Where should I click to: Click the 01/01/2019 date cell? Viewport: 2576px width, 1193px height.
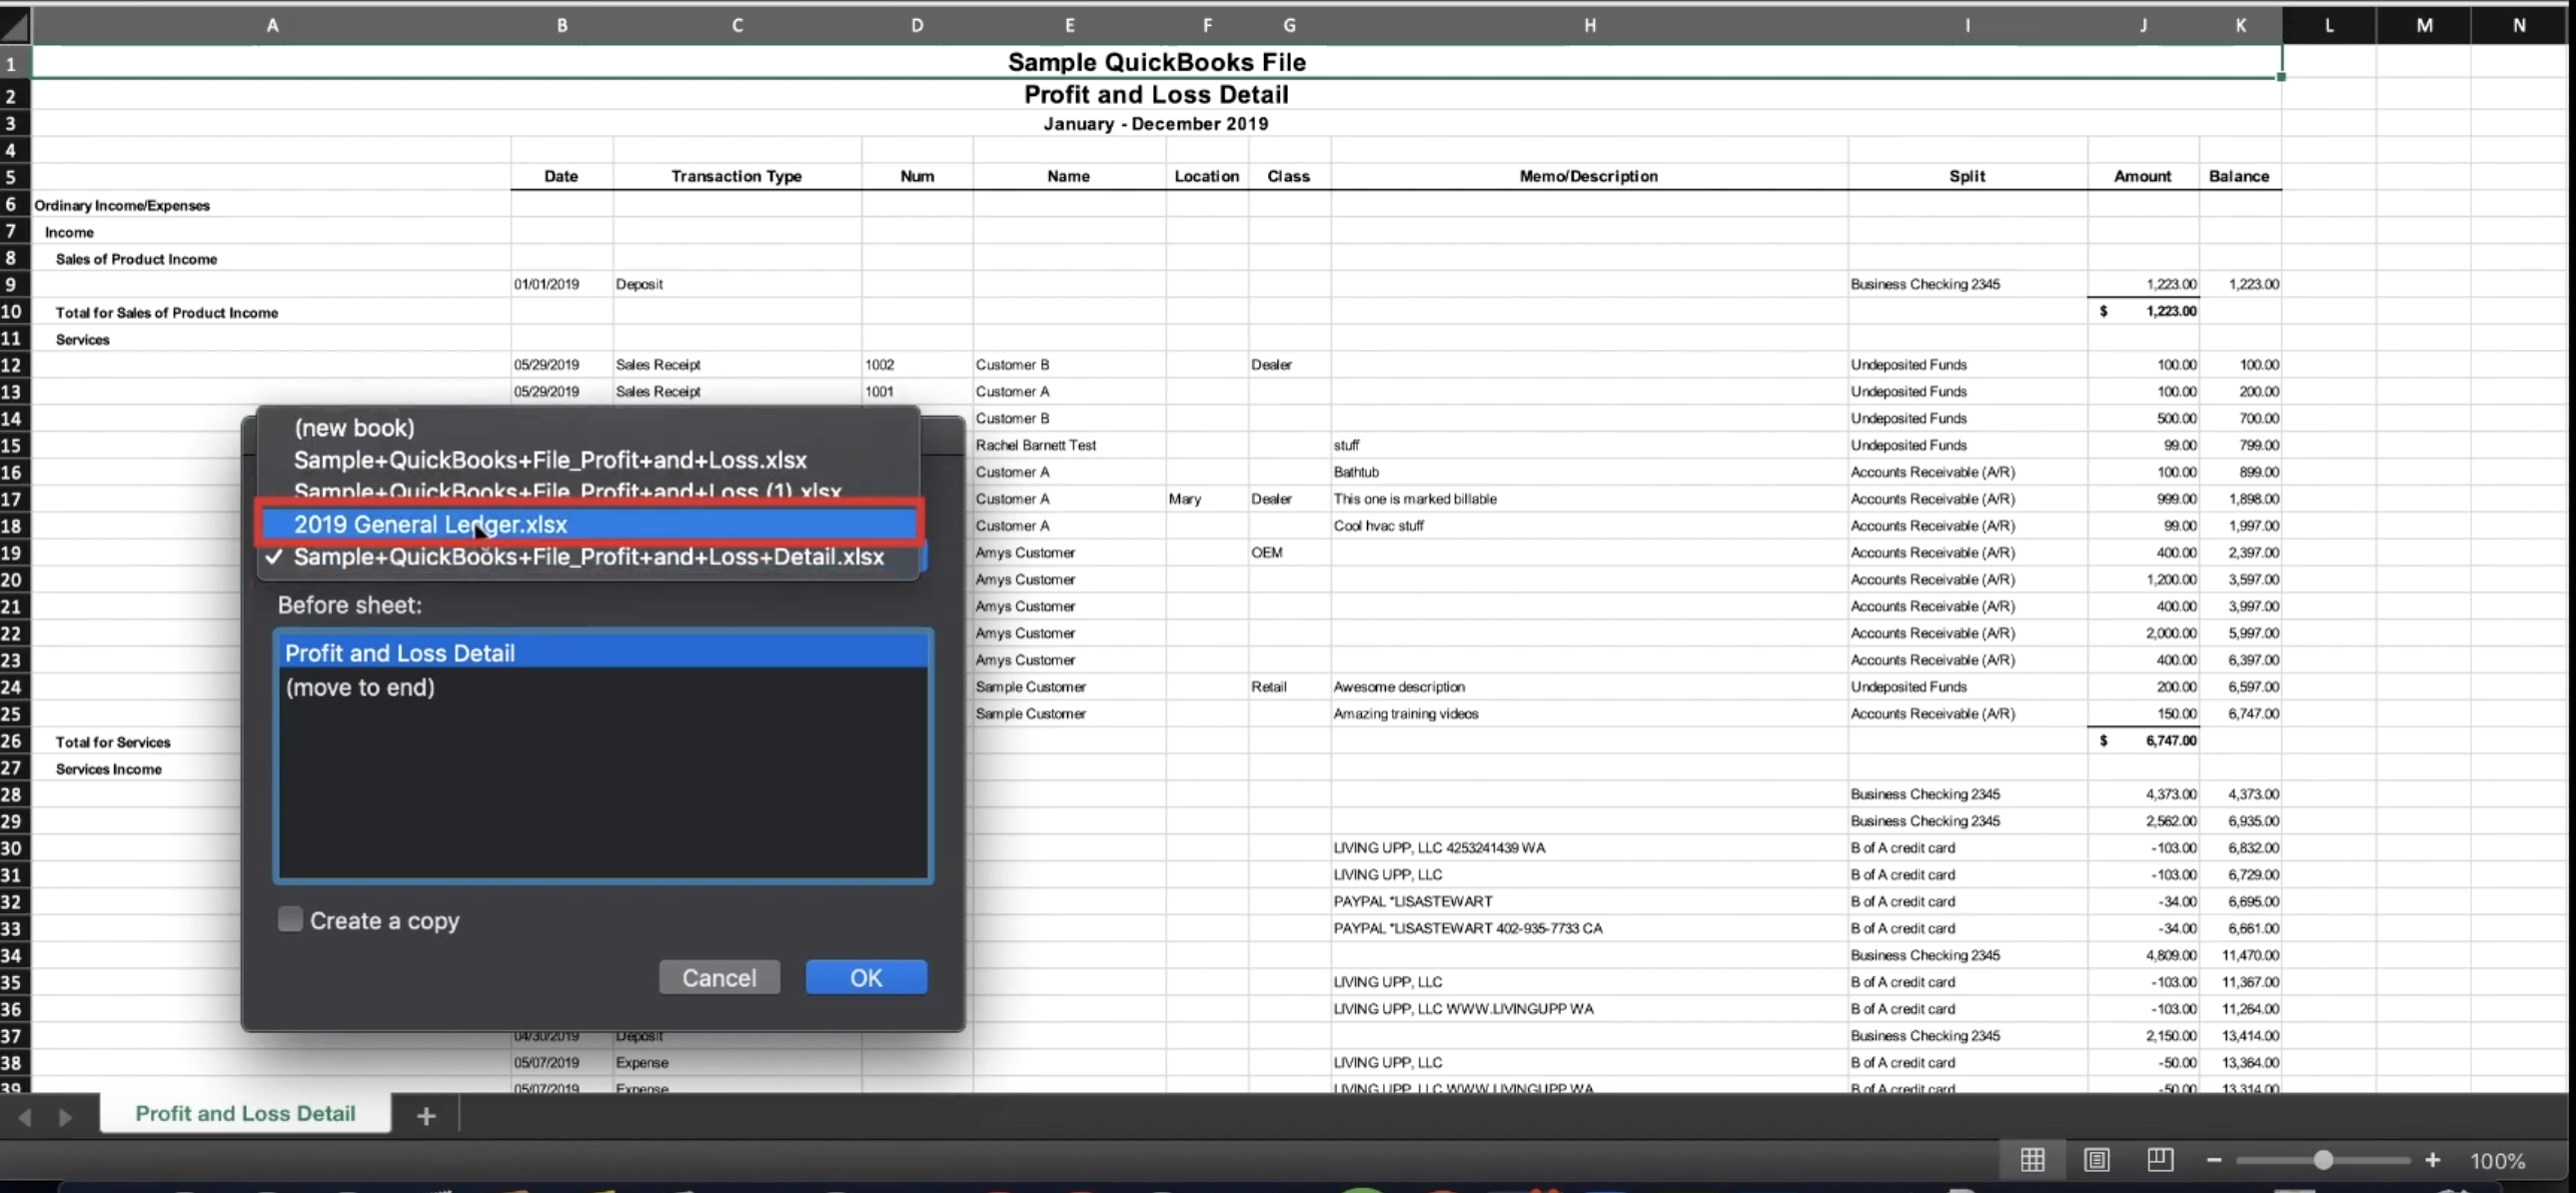[x=561, y=284]
